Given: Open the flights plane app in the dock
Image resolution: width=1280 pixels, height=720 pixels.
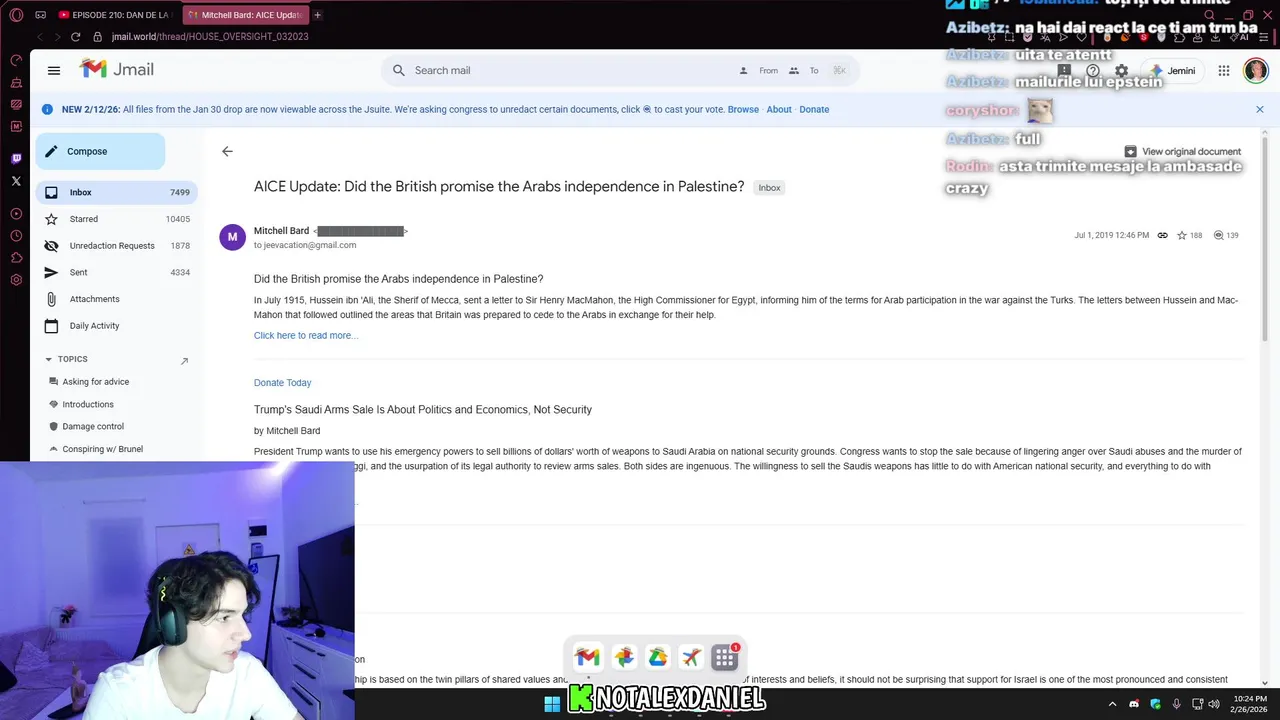Looking at the screenshot, I should (x=691, y=657).
